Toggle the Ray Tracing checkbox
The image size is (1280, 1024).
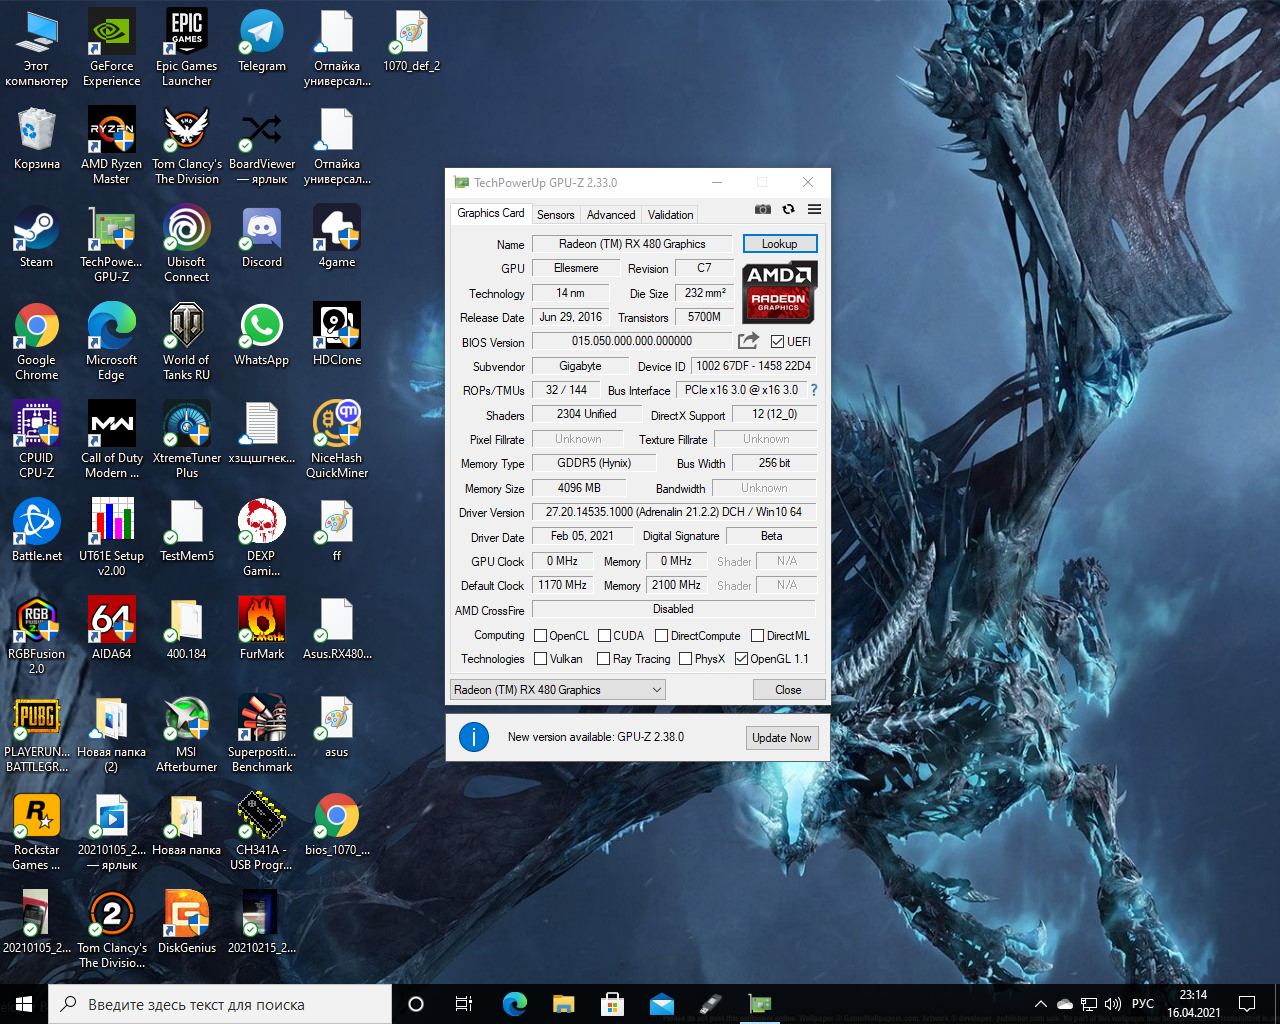(604, 659)
